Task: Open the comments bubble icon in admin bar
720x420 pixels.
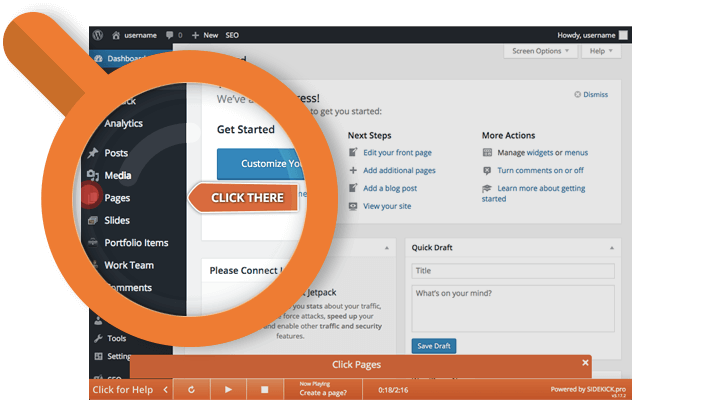Action: [x=171, y=34]
